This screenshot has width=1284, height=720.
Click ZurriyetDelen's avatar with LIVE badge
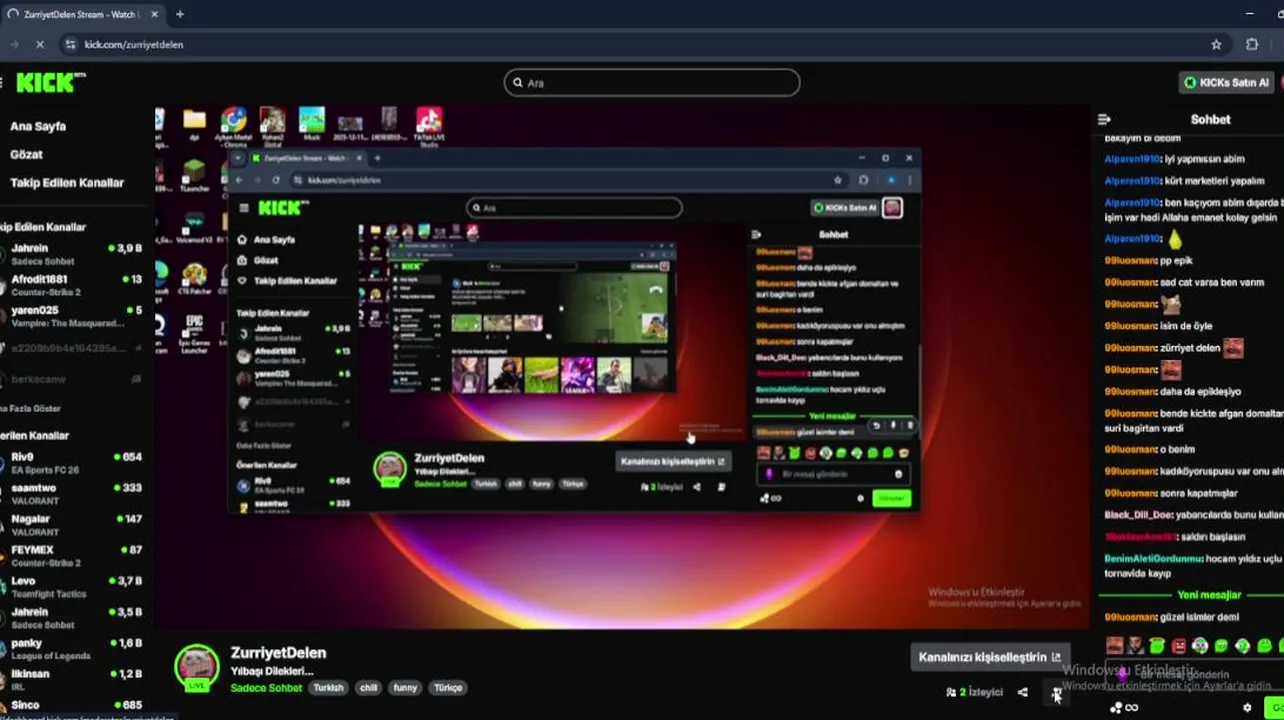[197, 668]
